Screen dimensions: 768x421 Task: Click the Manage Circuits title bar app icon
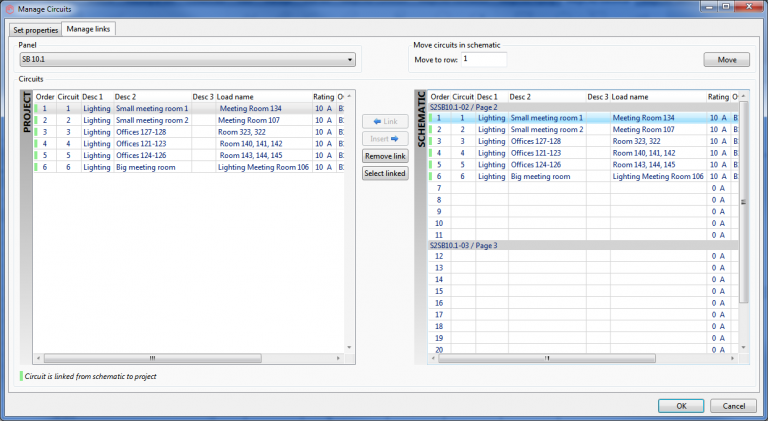(9, 8)
